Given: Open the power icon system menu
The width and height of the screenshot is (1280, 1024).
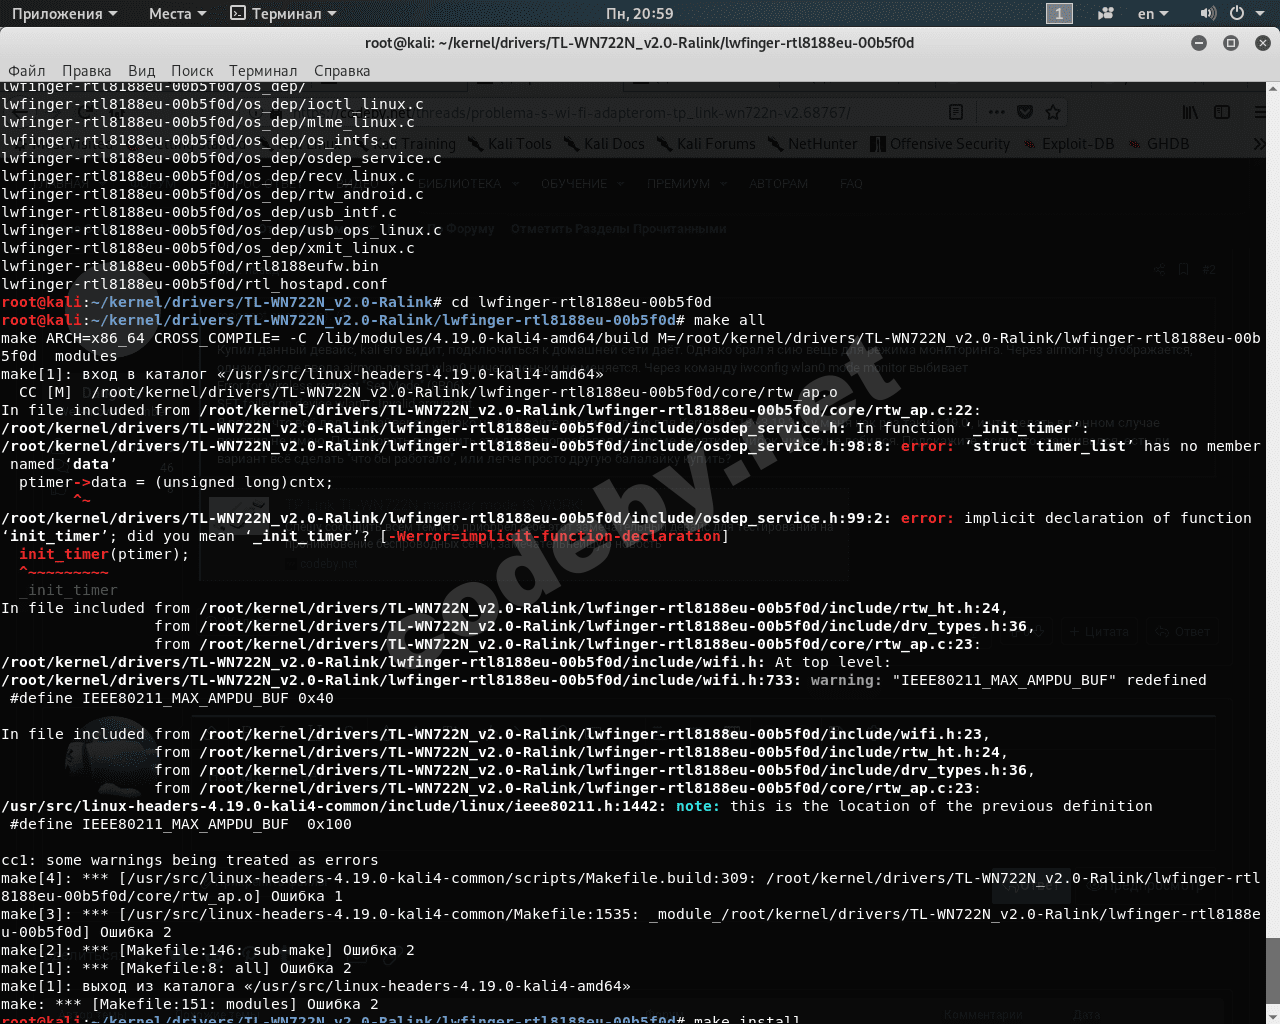Looking at the screenshot, I should click(x=1237, y=13).
